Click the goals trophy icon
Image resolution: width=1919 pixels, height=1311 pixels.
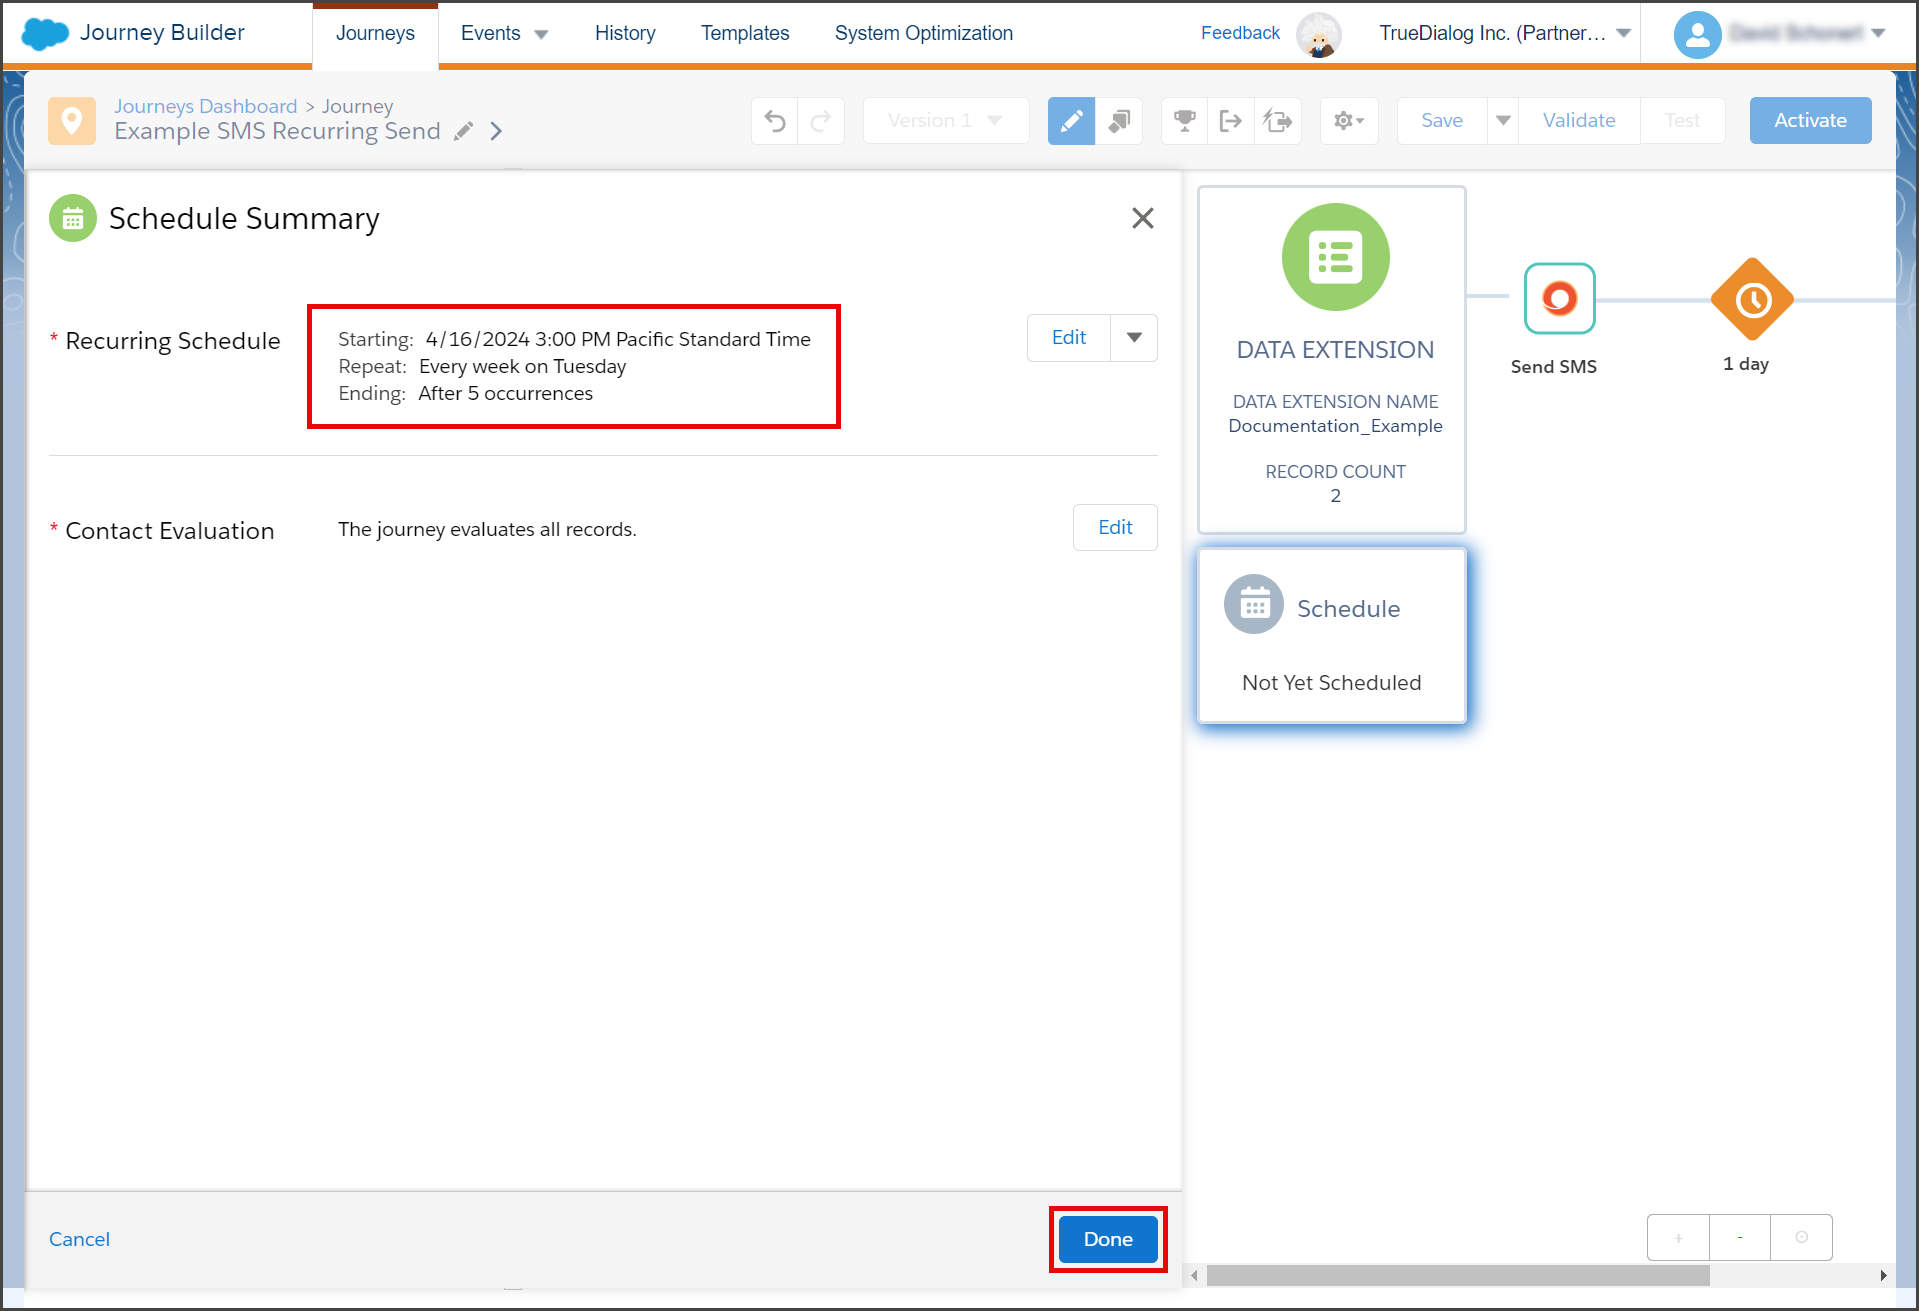[x=1185, y=121]
